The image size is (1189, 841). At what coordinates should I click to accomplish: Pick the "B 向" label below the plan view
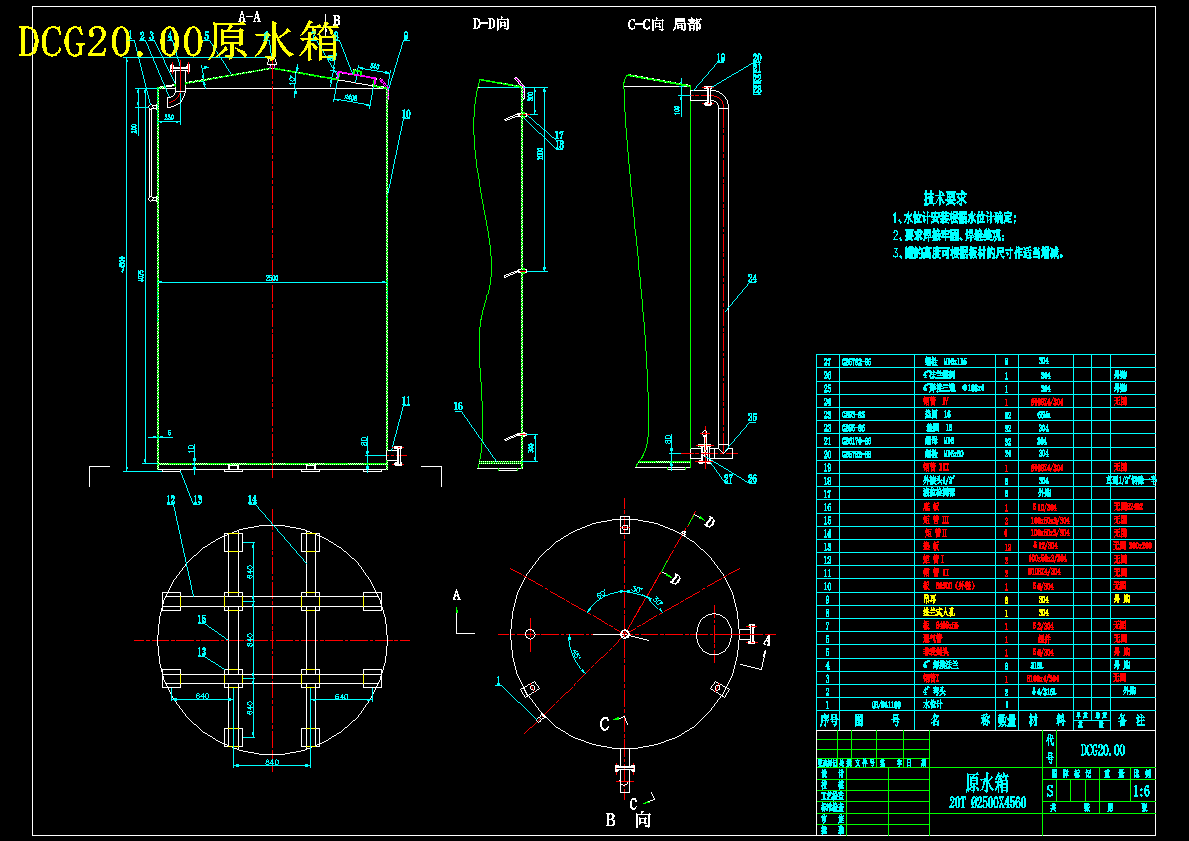(x=628, y=820)
